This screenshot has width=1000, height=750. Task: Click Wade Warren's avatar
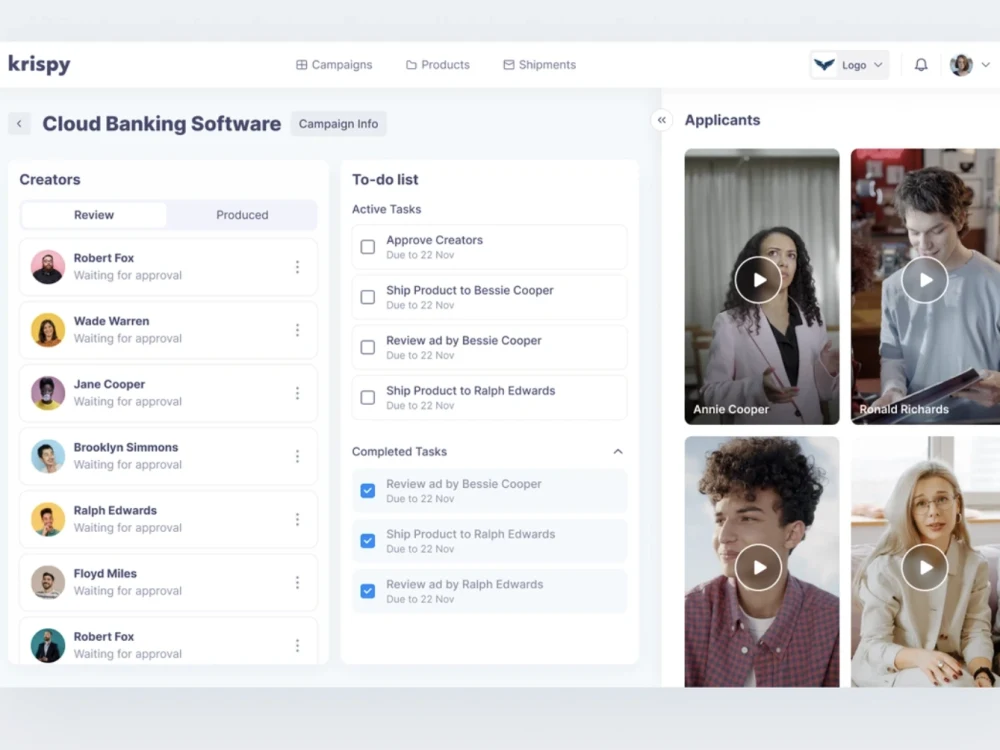[48, 330]
